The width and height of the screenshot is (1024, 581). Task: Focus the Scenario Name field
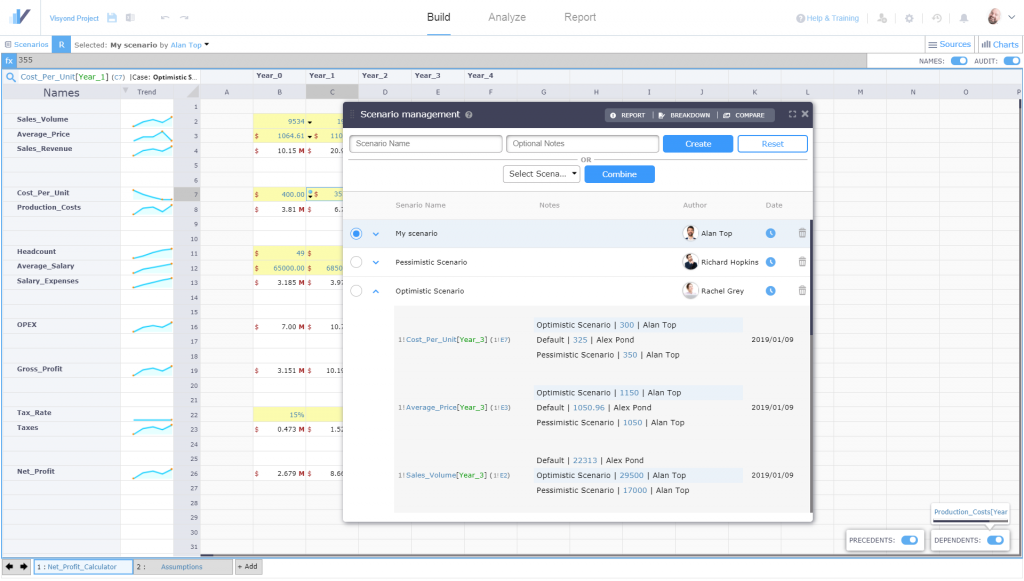[426, 144]
